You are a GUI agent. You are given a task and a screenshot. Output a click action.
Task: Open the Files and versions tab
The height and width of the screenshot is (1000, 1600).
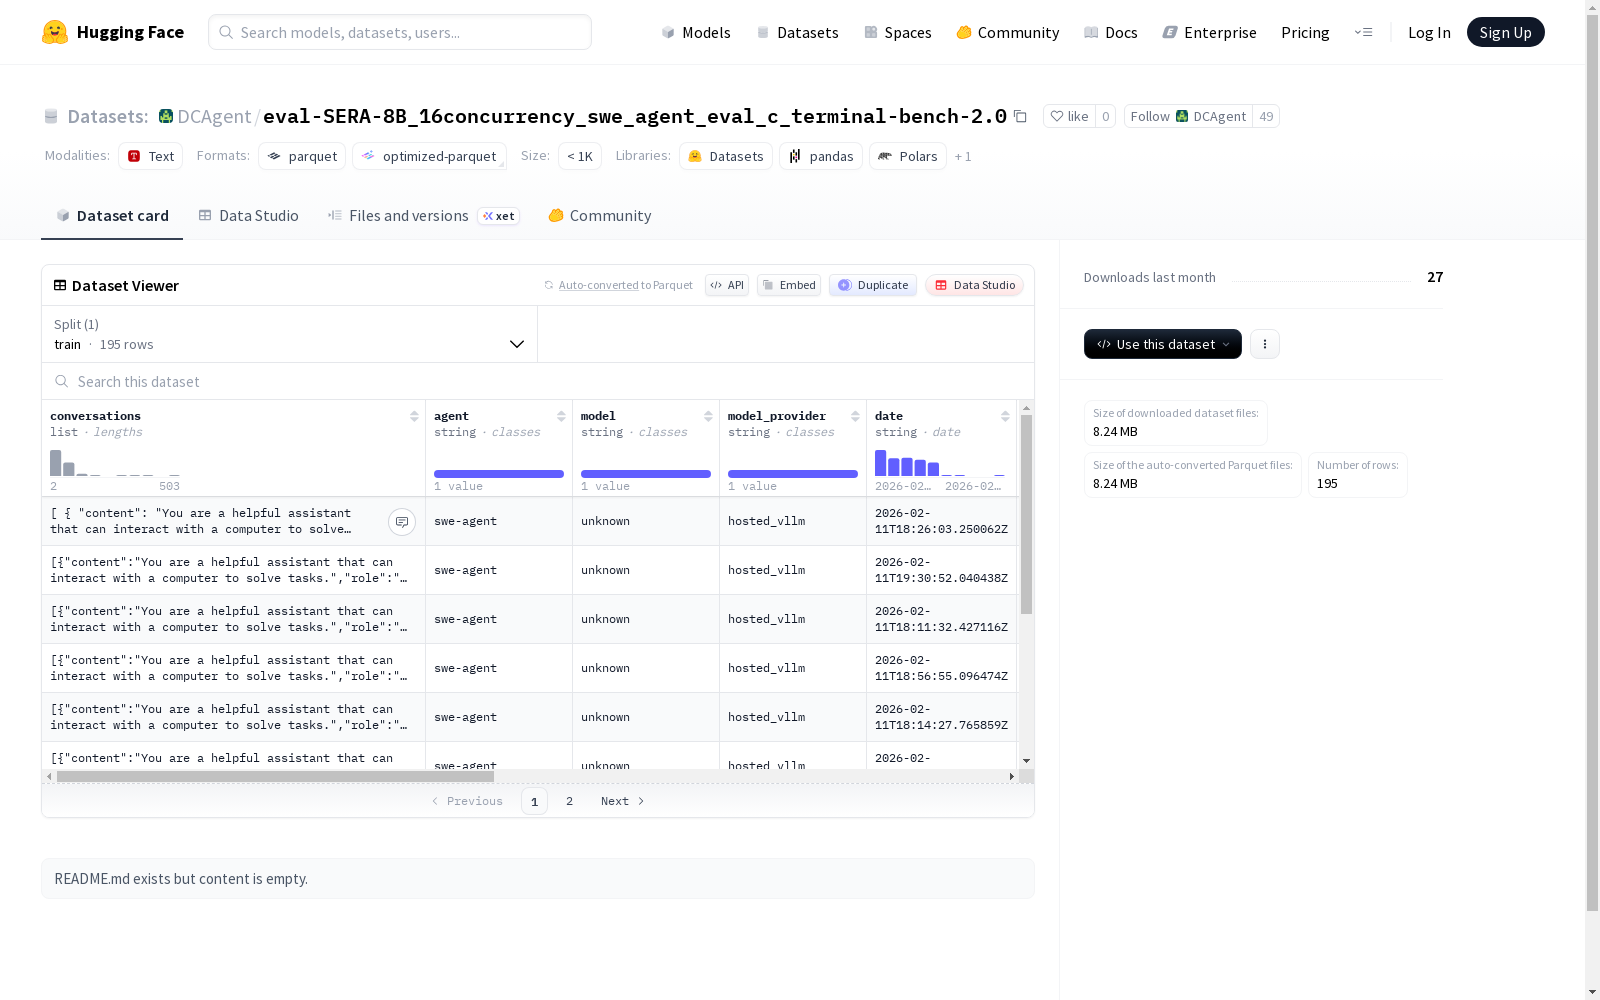(423, 216)
